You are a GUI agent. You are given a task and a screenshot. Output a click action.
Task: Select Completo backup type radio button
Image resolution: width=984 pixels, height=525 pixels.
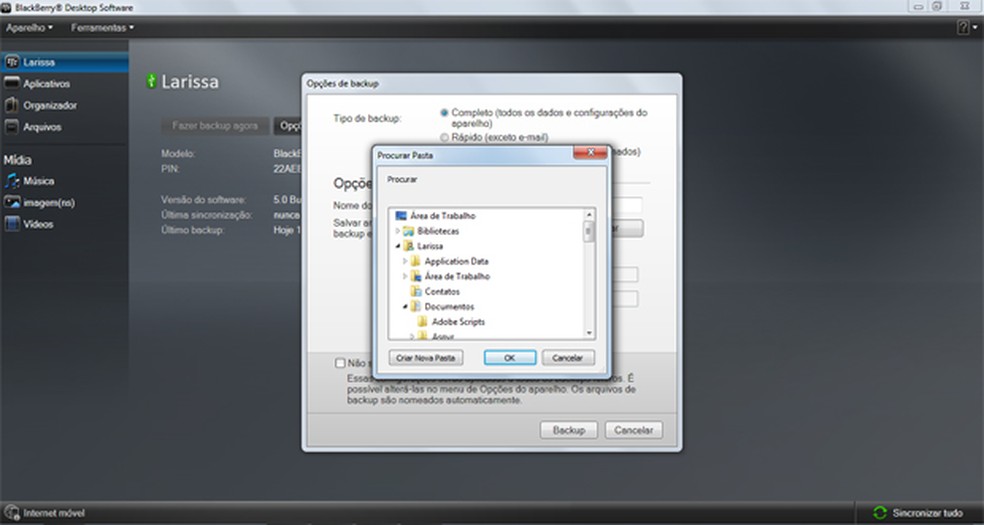[x=444, y=113]
